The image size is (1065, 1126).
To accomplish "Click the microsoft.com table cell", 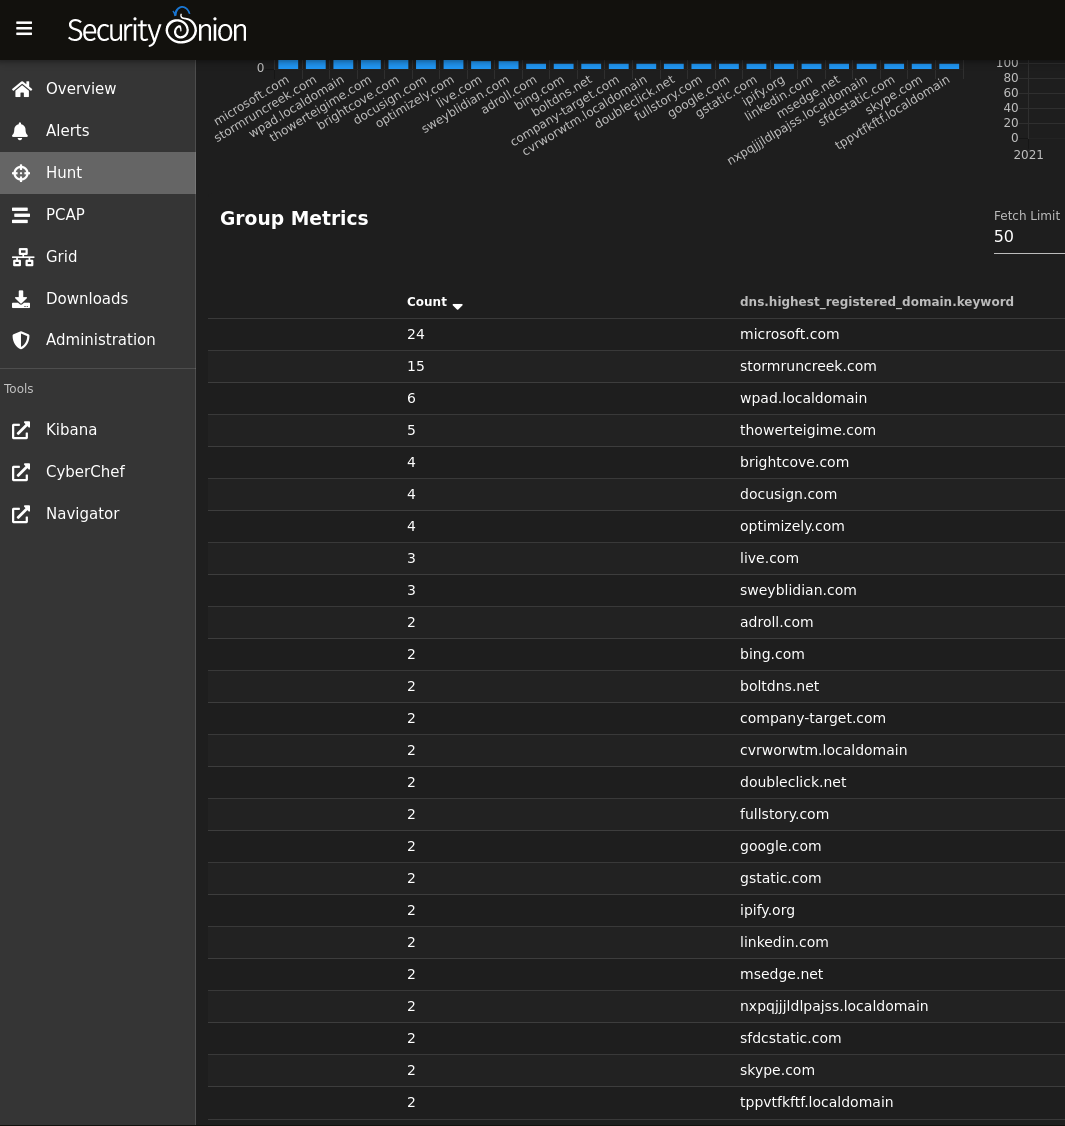I will click(789, 335).
